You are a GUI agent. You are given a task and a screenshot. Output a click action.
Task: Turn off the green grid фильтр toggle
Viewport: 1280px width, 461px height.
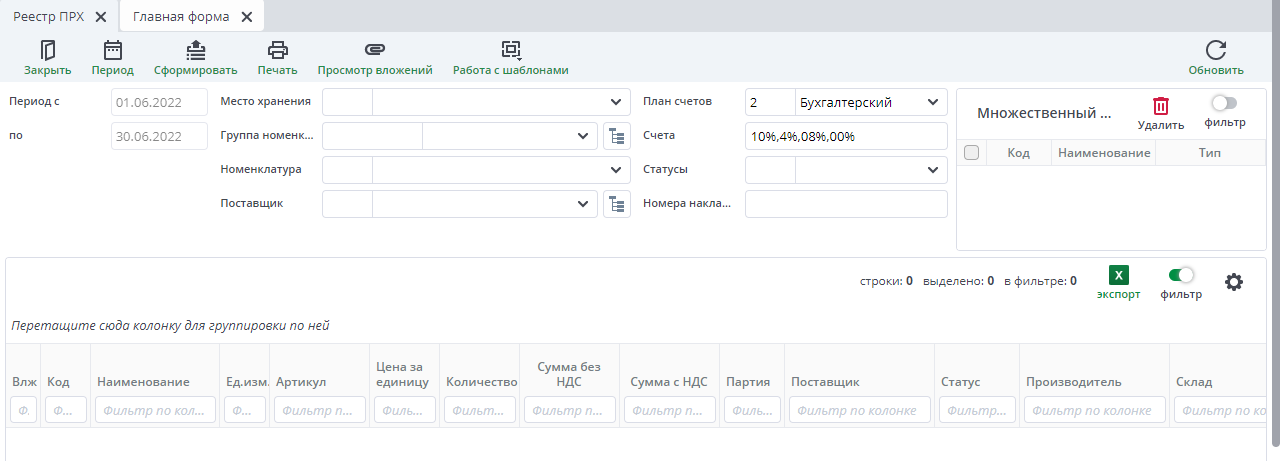coord(1181,275)
